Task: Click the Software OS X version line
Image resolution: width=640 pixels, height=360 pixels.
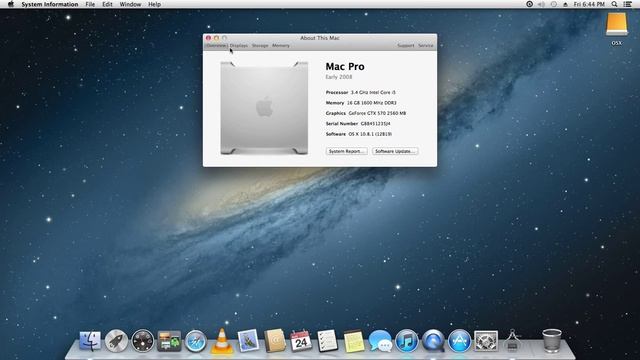Action: pos(359,134)
